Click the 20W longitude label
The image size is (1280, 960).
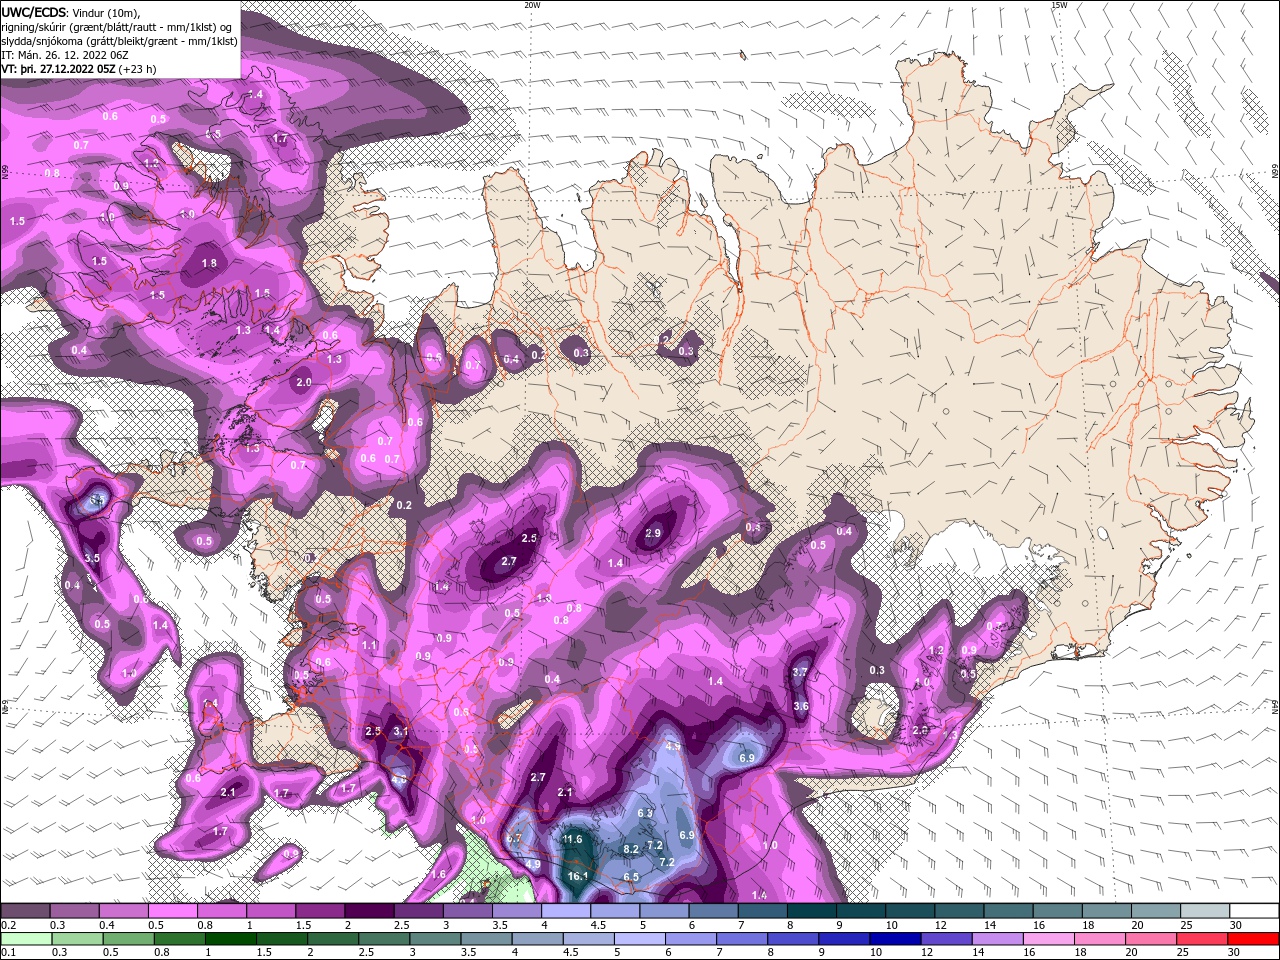[x=532, y=5]
